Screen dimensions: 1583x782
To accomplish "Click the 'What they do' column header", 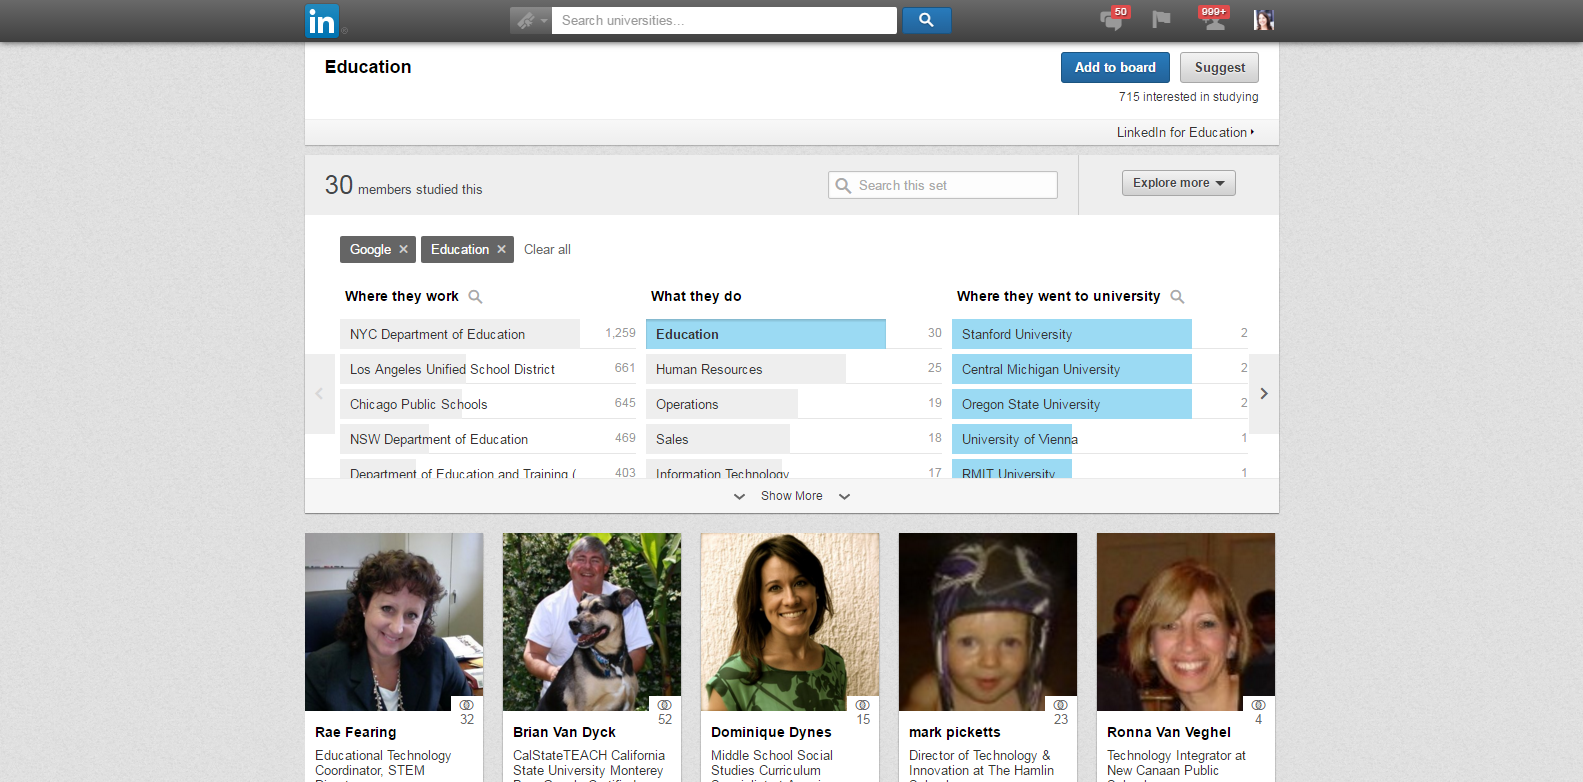I will (x=696, y=296).
